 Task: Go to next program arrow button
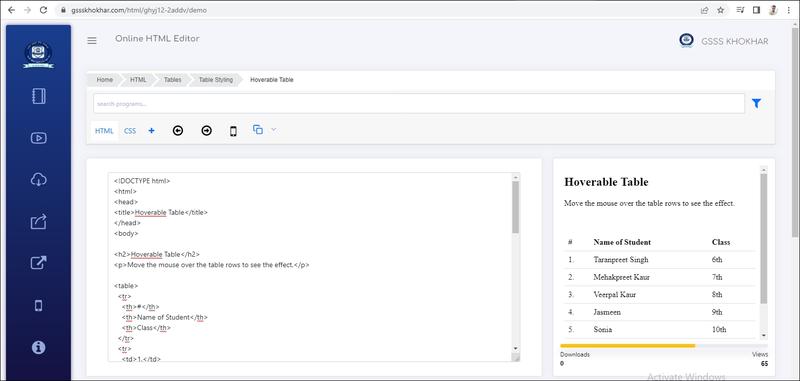(206, 131)
